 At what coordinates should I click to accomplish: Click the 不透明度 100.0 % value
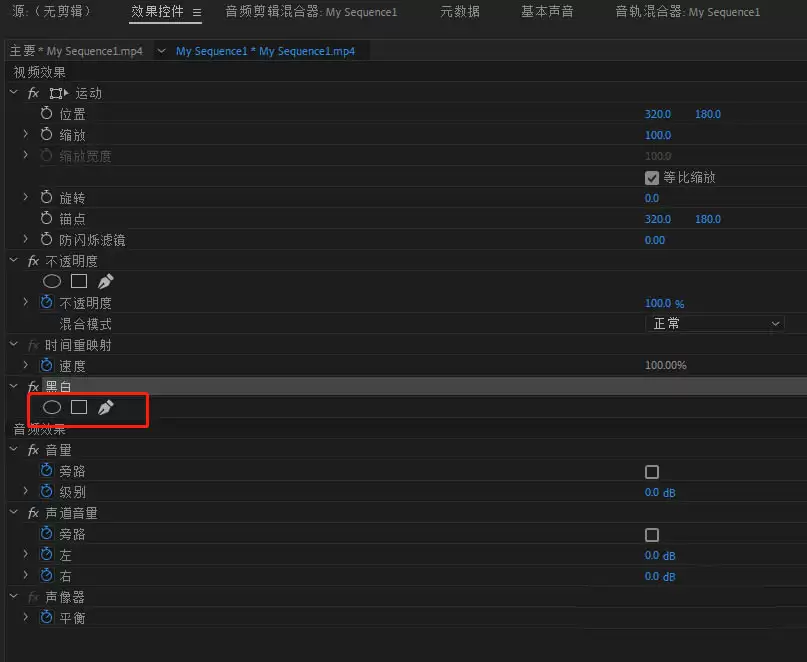[664, 303]
